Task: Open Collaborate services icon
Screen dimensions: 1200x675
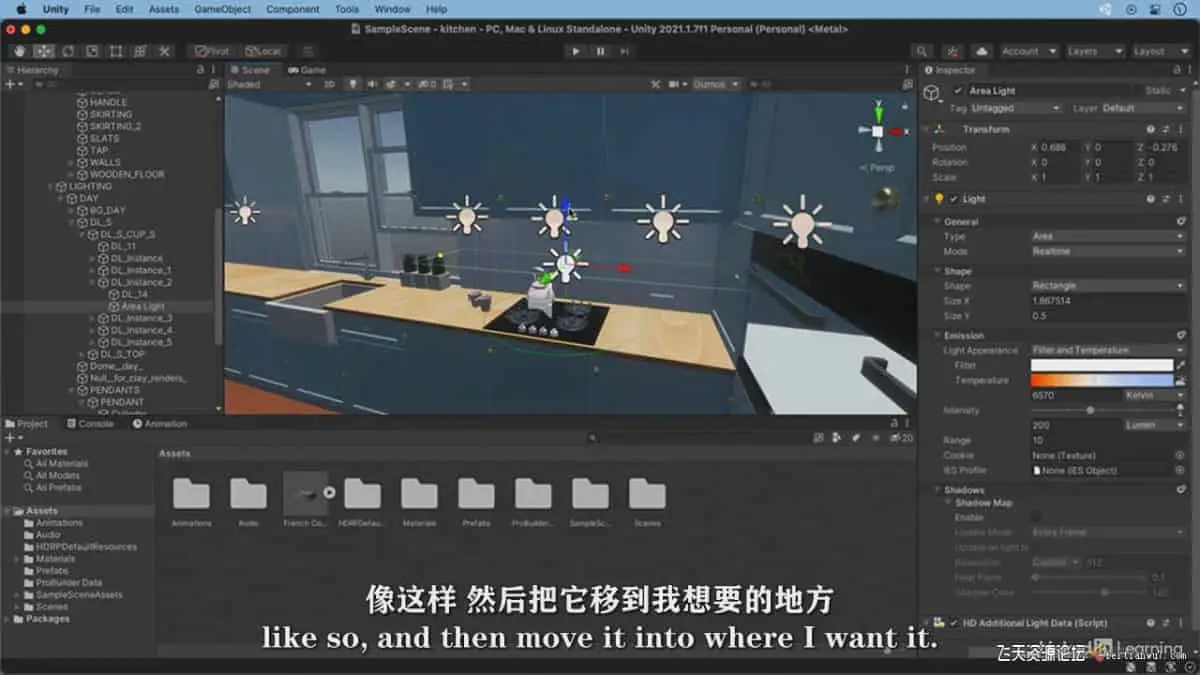Action: pos(953,51)
